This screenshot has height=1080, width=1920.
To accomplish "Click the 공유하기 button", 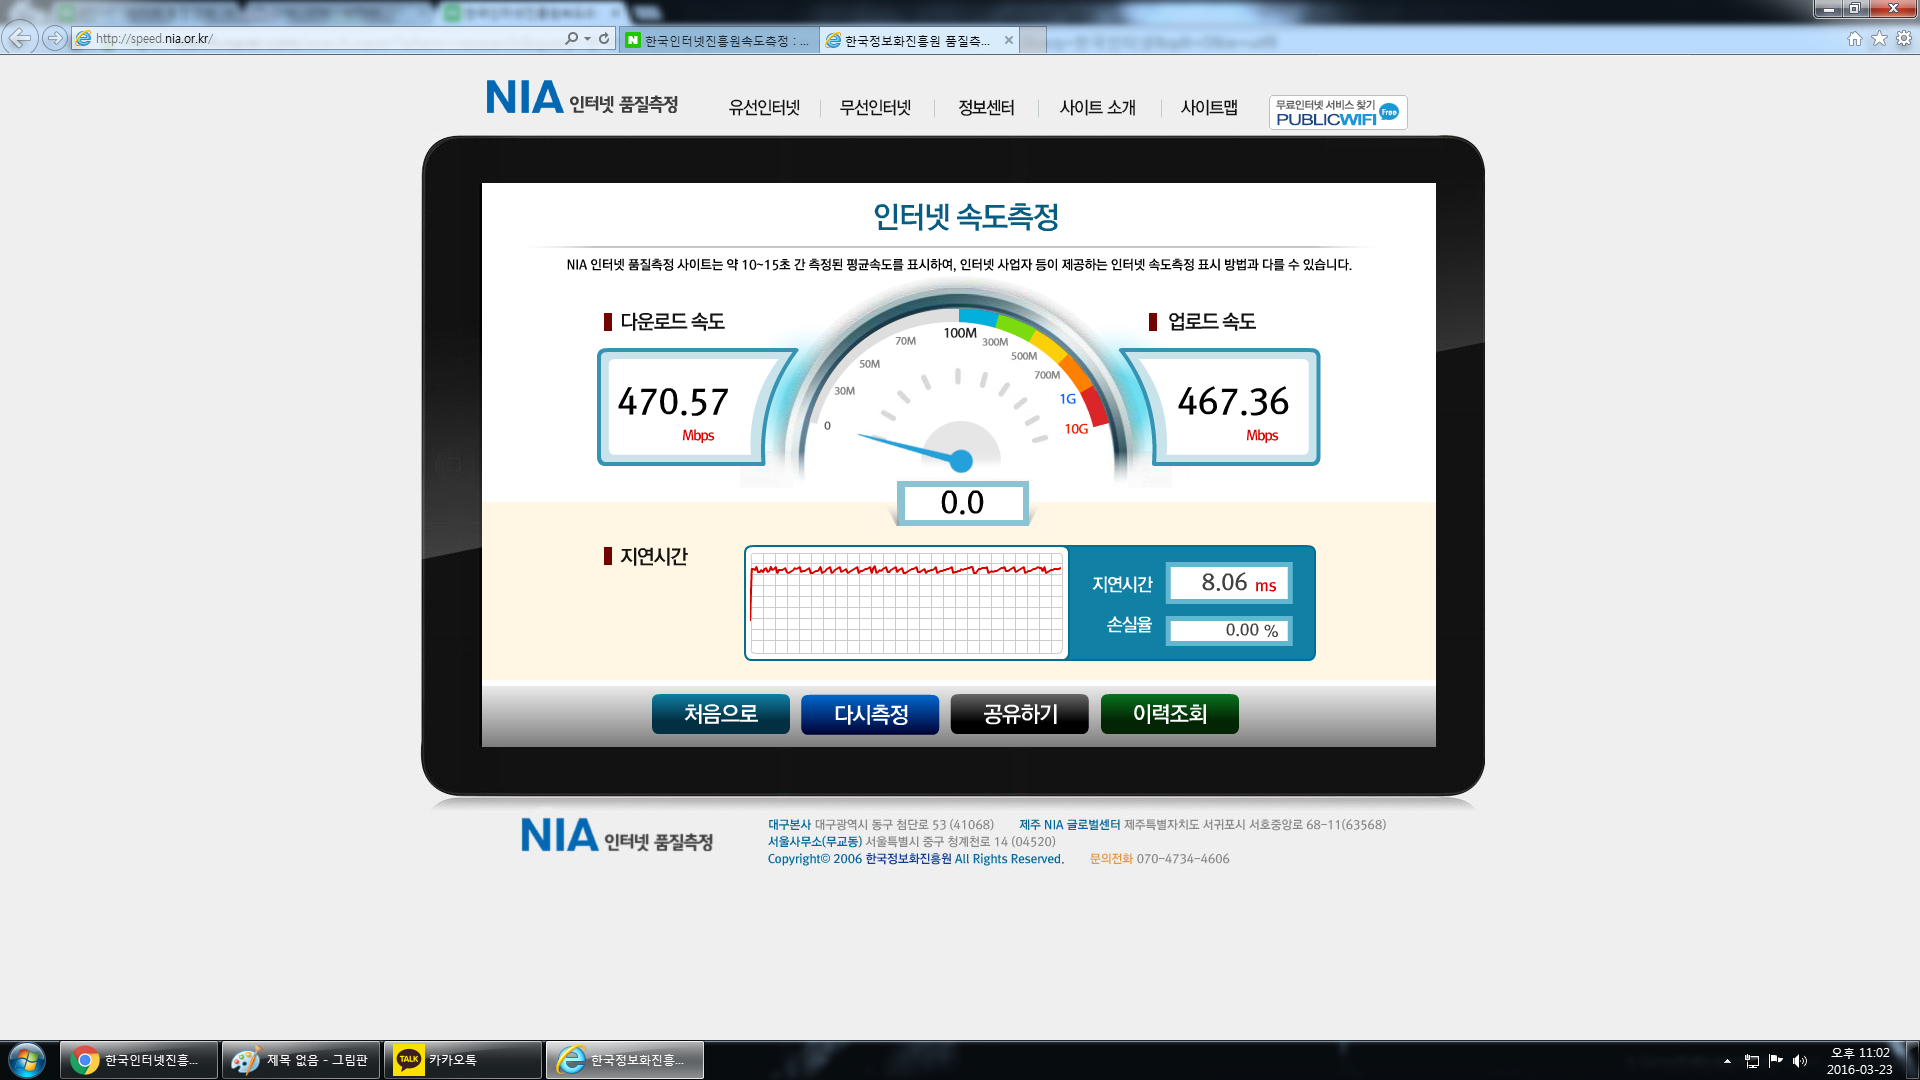I will (1020, 714).
